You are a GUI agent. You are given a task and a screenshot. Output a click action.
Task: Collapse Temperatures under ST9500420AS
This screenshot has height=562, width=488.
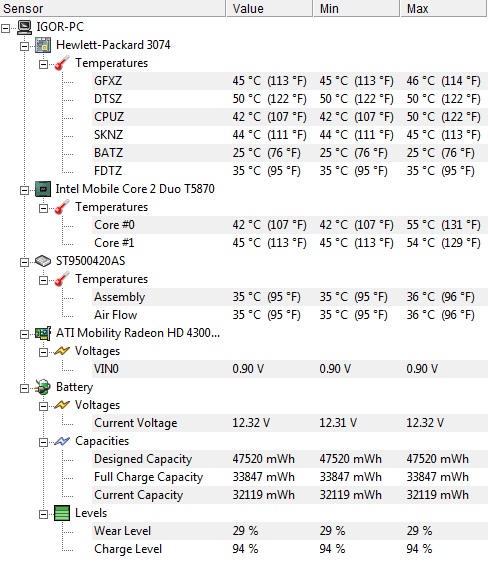pos(43,280)
